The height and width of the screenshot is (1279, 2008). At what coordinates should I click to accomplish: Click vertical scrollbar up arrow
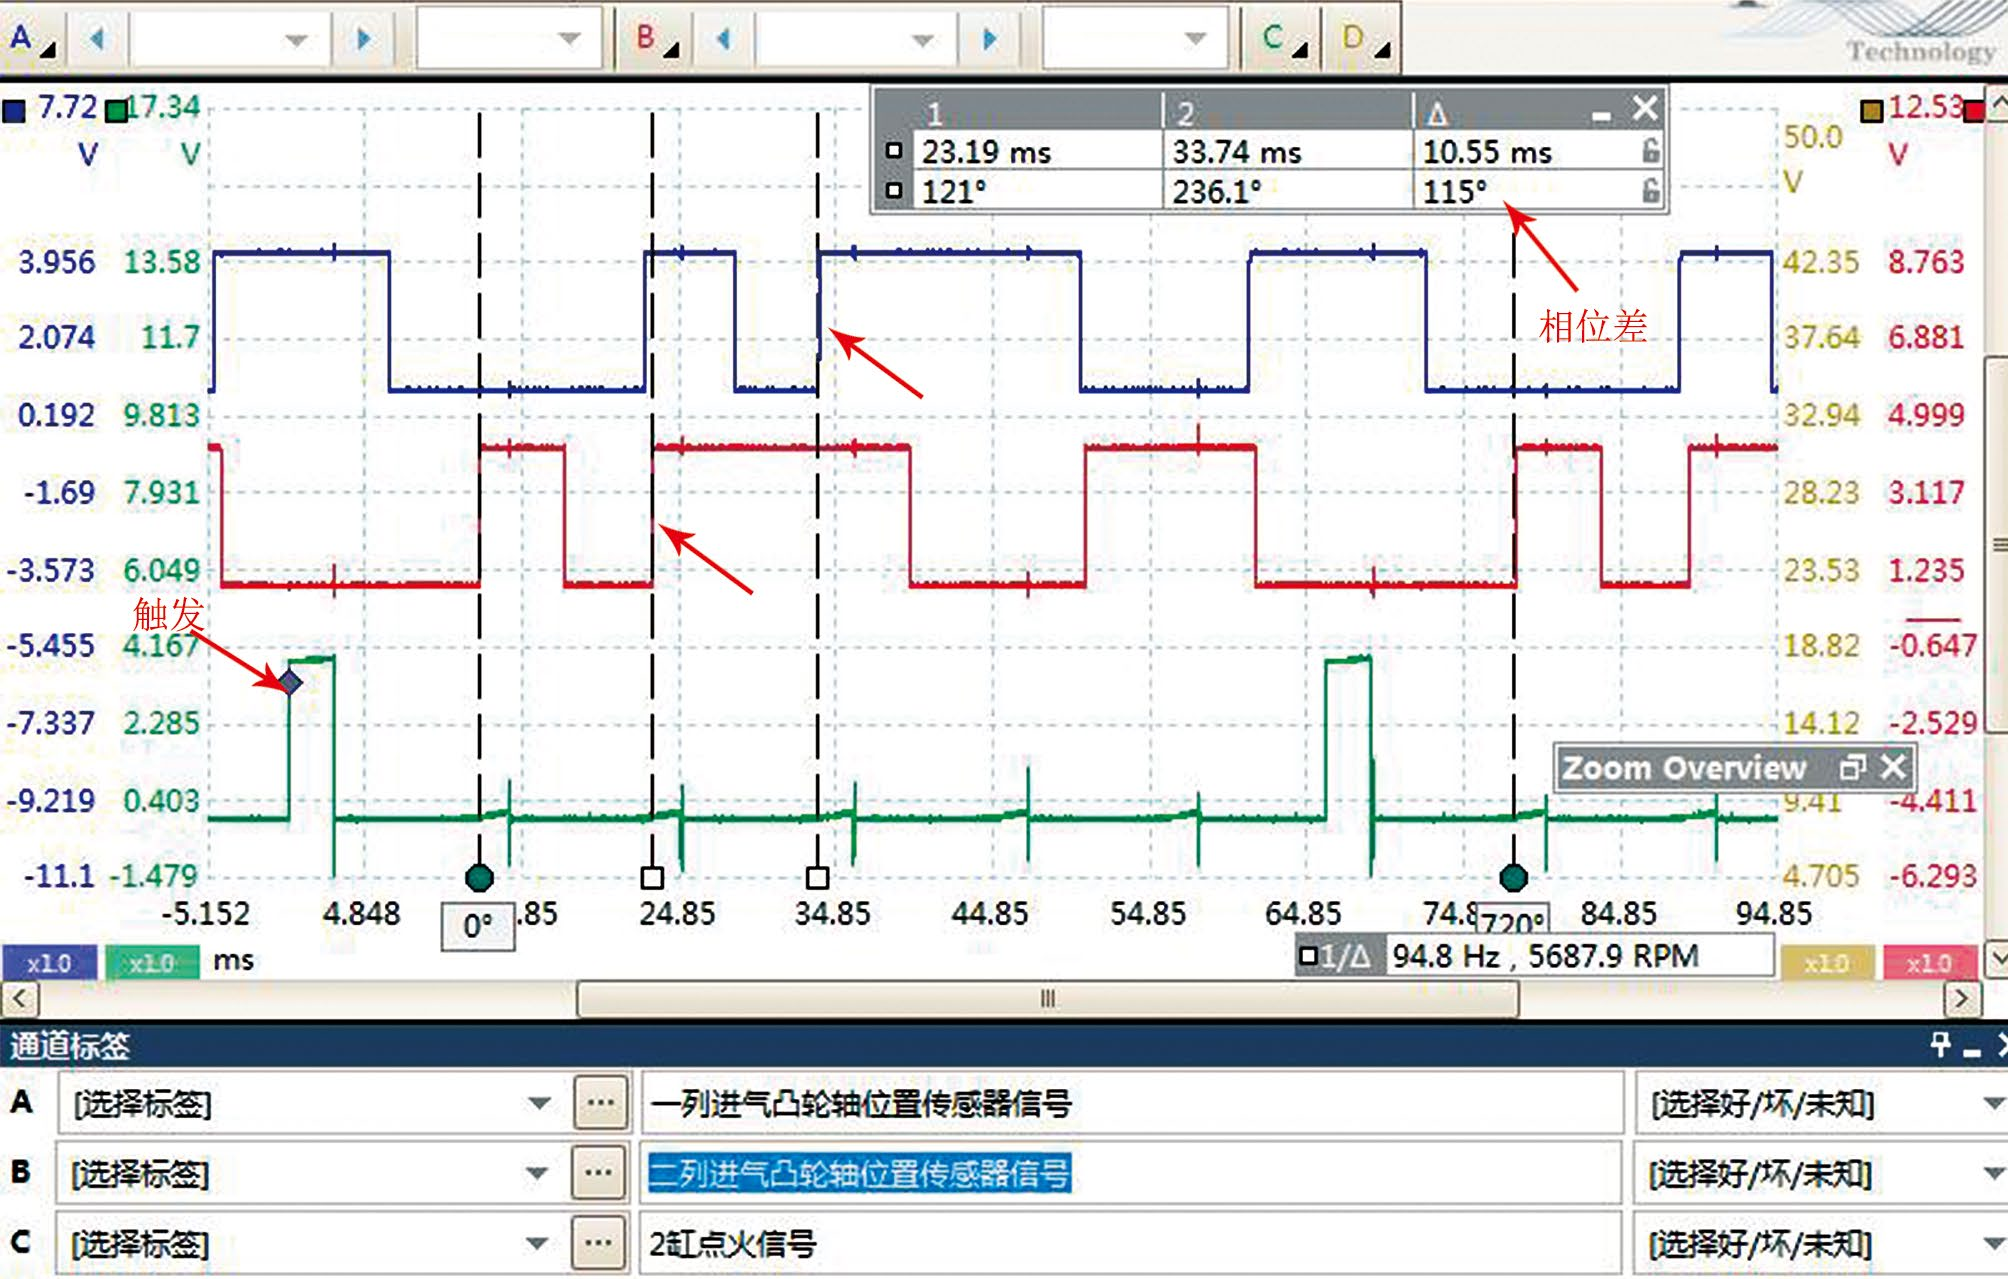tap(1996, 103)
